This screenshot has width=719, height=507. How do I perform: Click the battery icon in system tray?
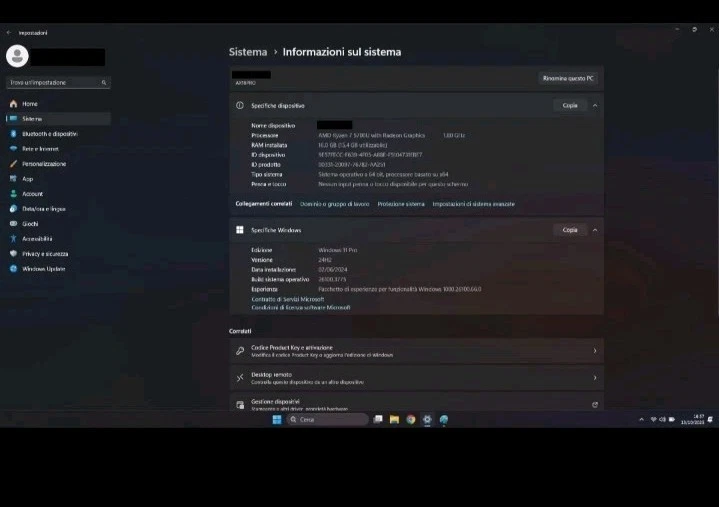pyautogui.click(x=672, y=419)
